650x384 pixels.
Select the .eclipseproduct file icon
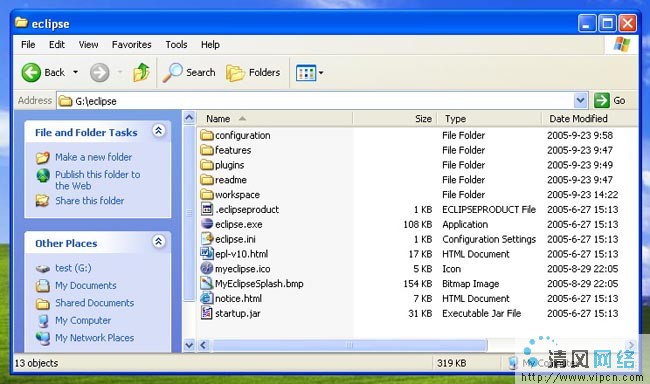207,209
